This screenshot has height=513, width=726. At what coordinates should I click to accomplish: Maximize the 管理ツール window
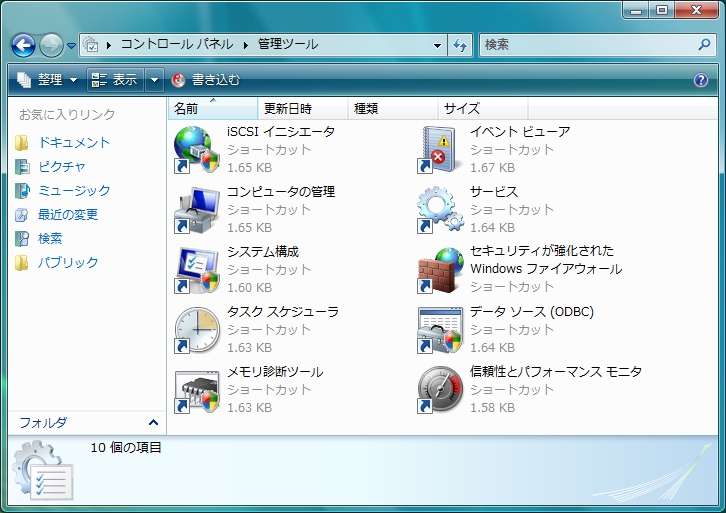[x=662, y=10]
